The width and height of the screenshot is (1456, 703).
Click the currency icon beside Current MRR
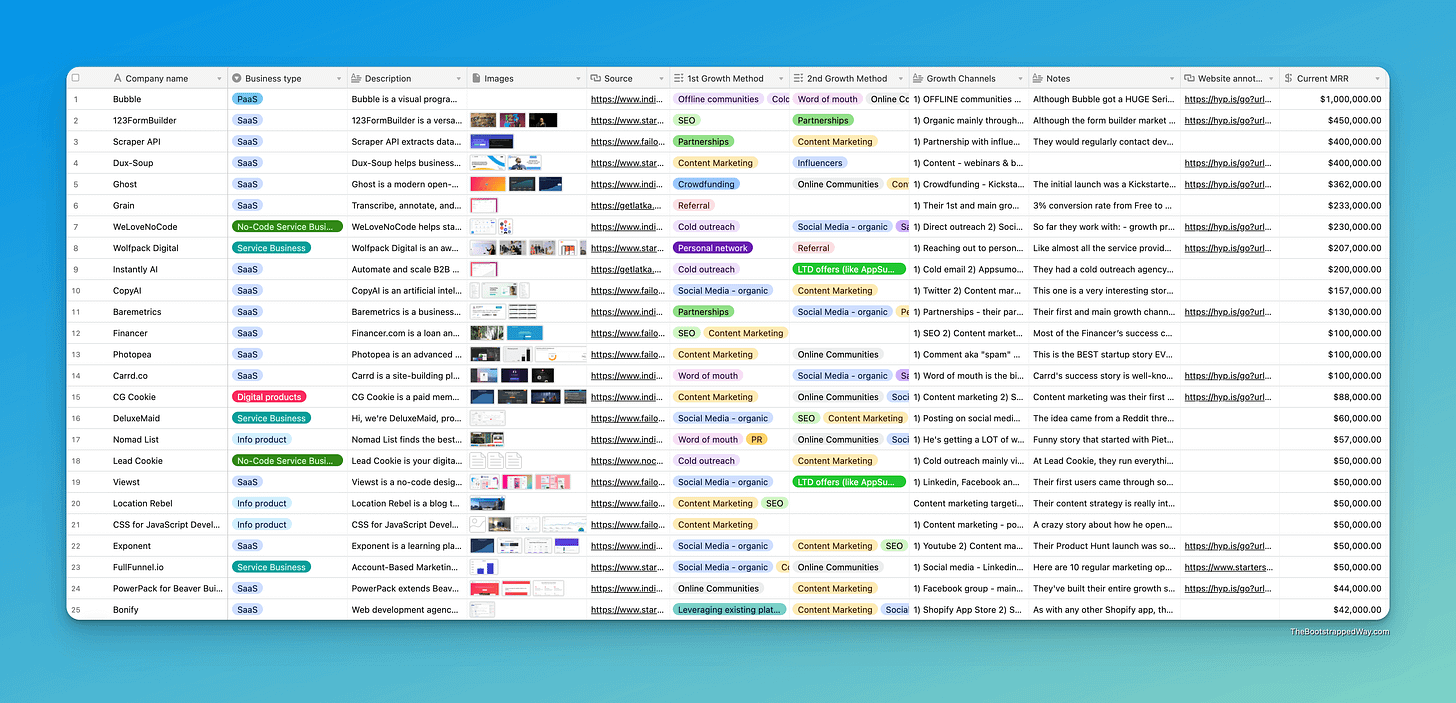pos(1289,78)
